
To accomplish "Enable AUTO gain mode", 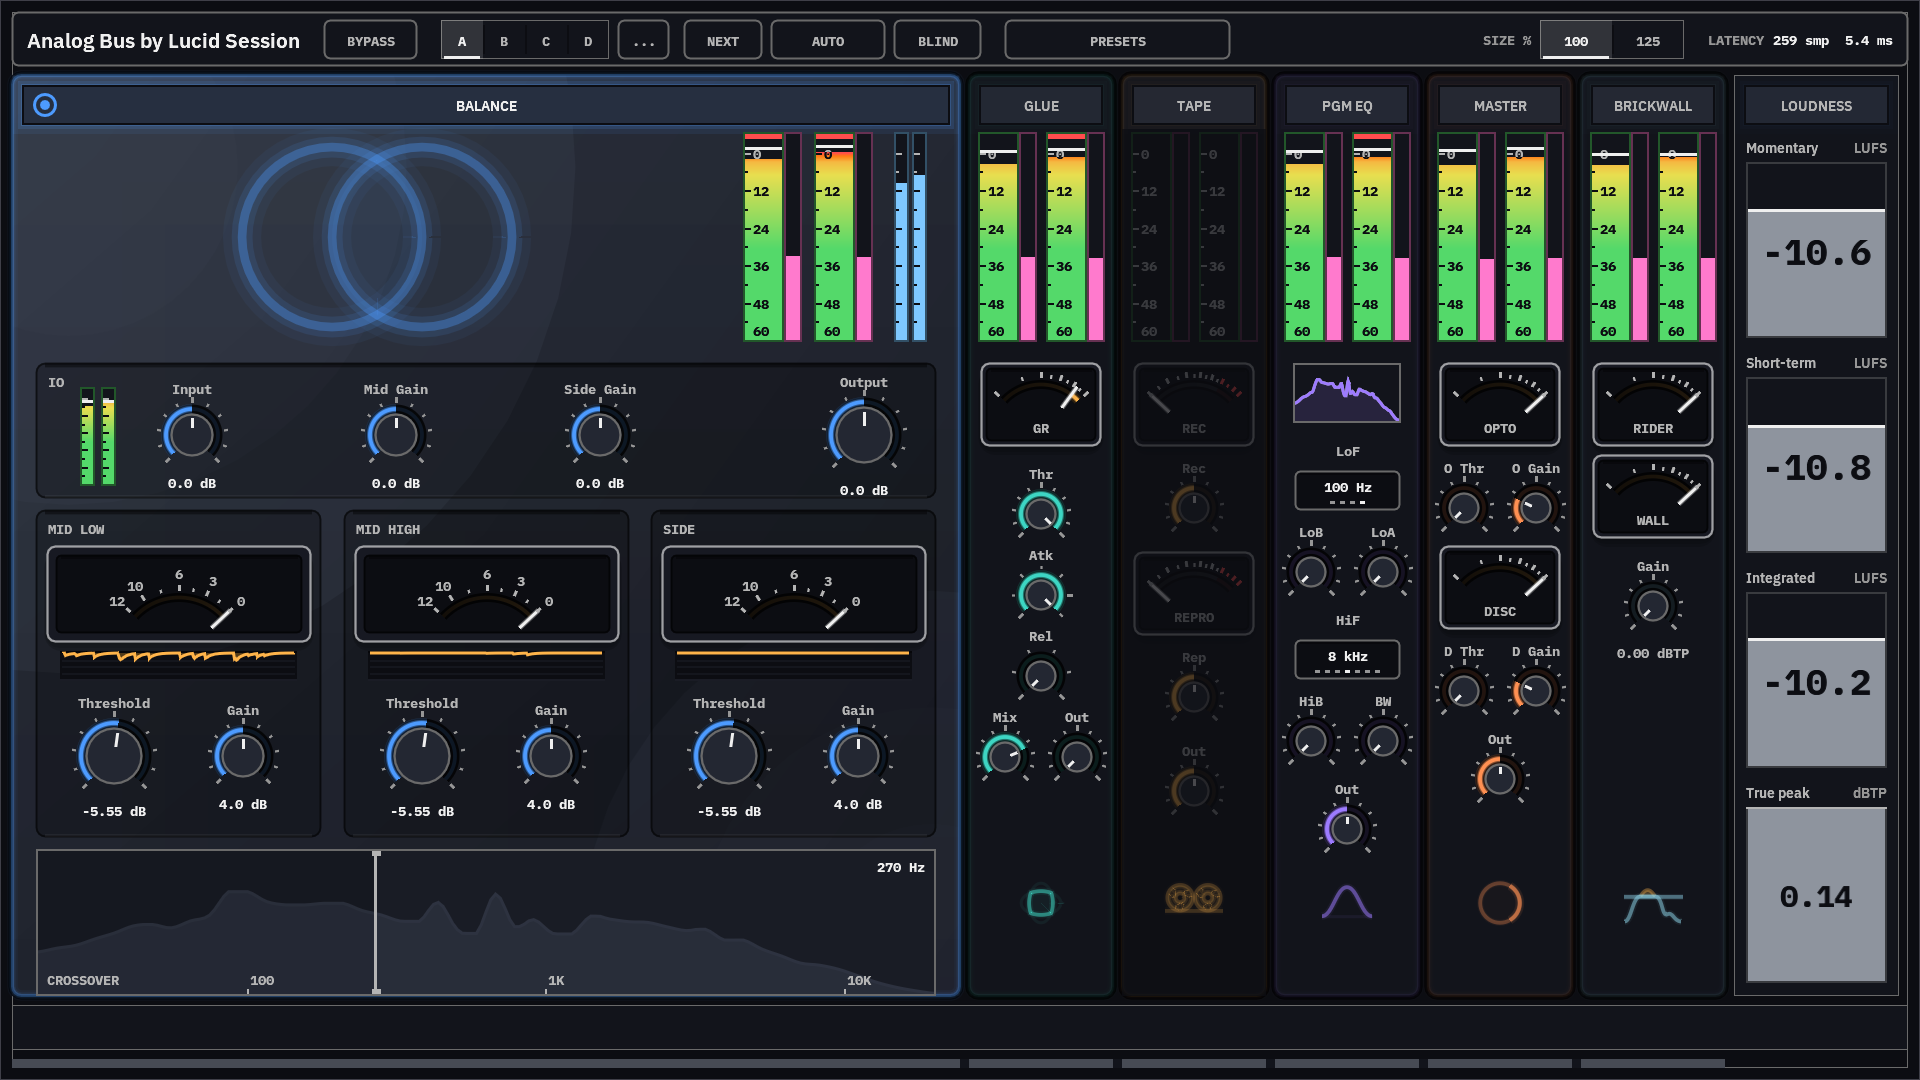I will click(x=828, y=41).
